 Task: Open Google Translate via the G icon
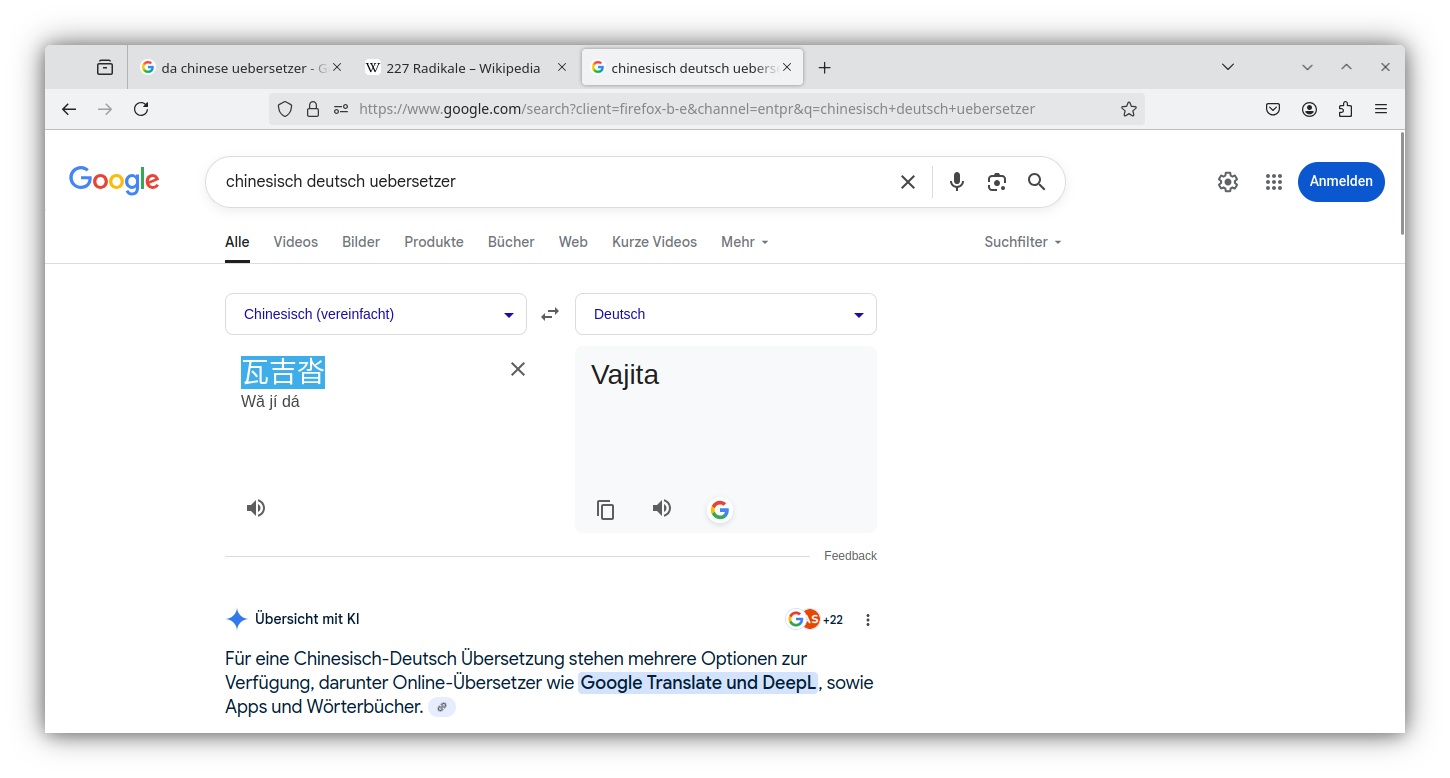click(x=719, y=509)
